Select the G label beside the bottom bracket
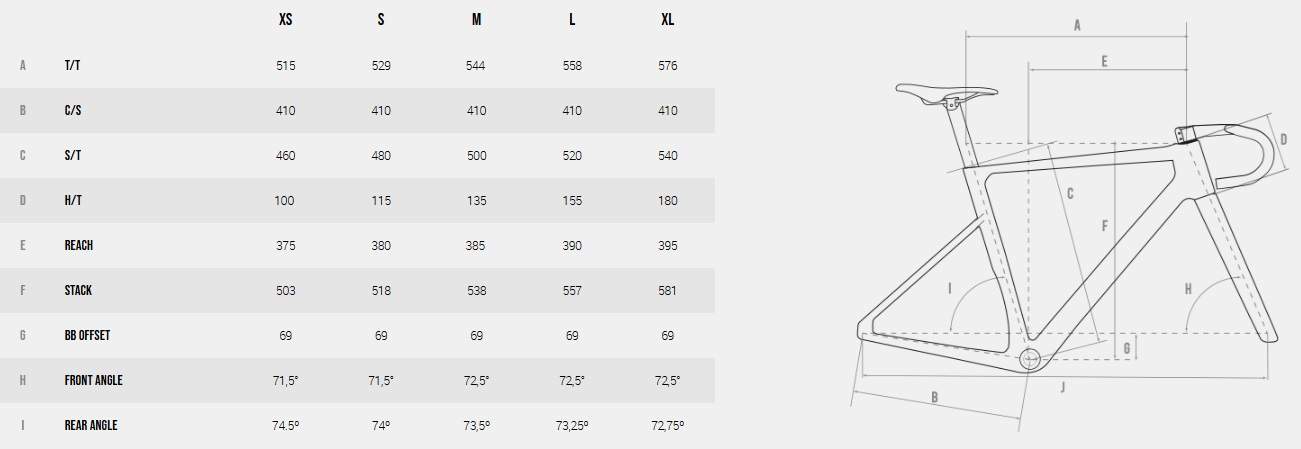This screenshot has height=449, width=1301. click(1126, 348)
